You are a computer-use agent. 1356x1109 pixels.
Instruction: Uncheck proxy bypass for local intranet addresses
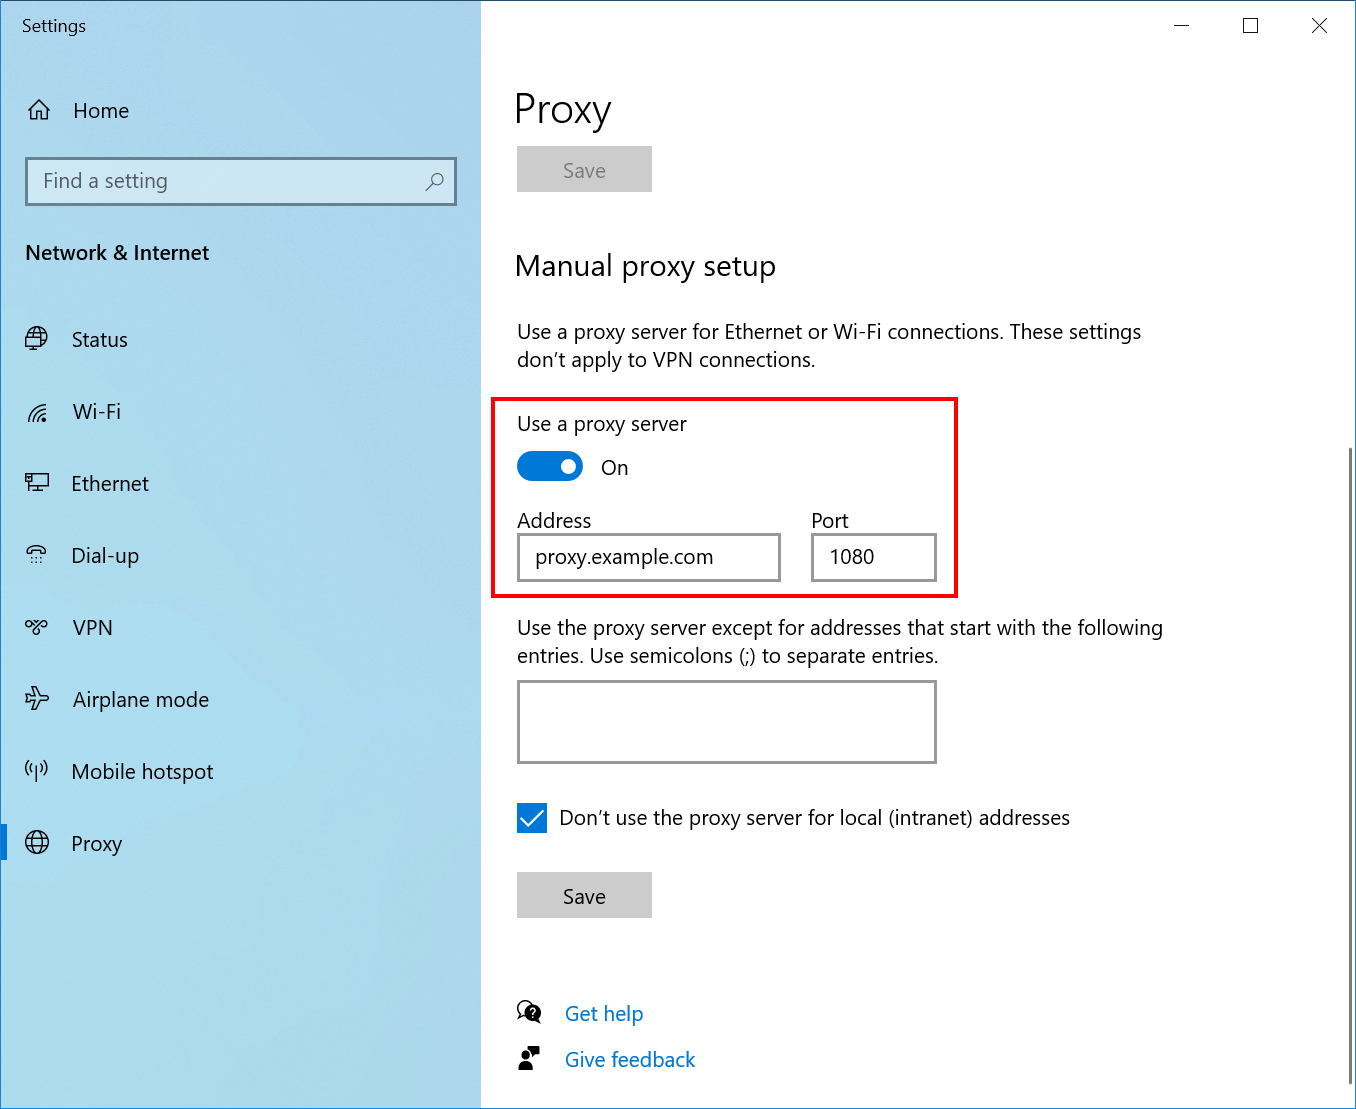click(x=532, y=818)
